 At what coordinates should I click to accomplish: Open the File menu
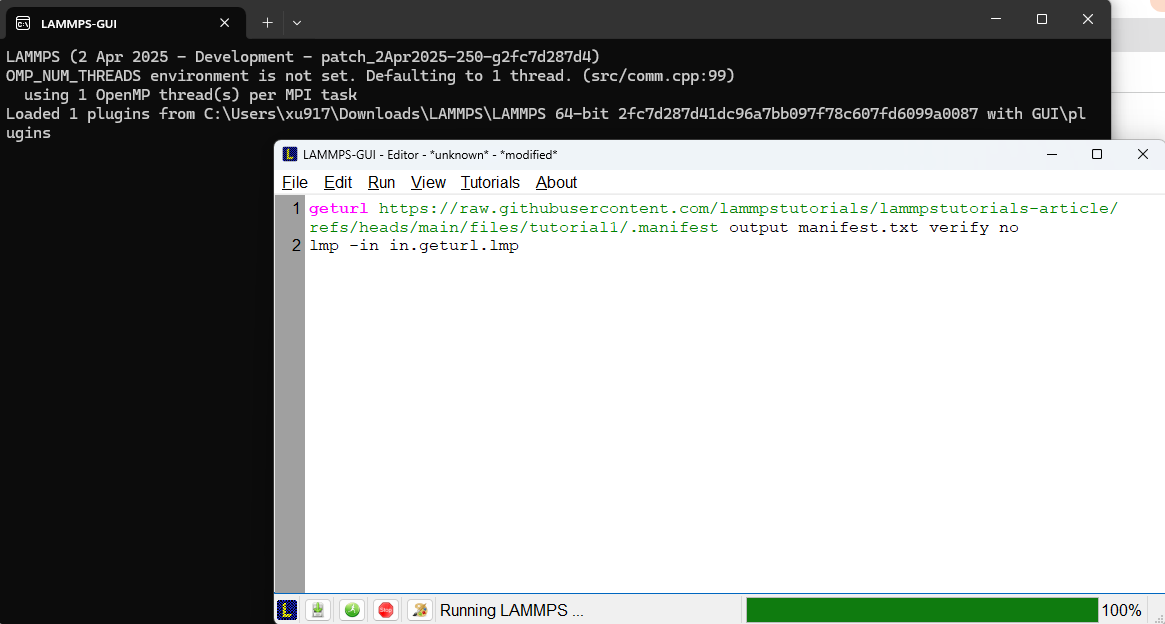click(295, 183)
